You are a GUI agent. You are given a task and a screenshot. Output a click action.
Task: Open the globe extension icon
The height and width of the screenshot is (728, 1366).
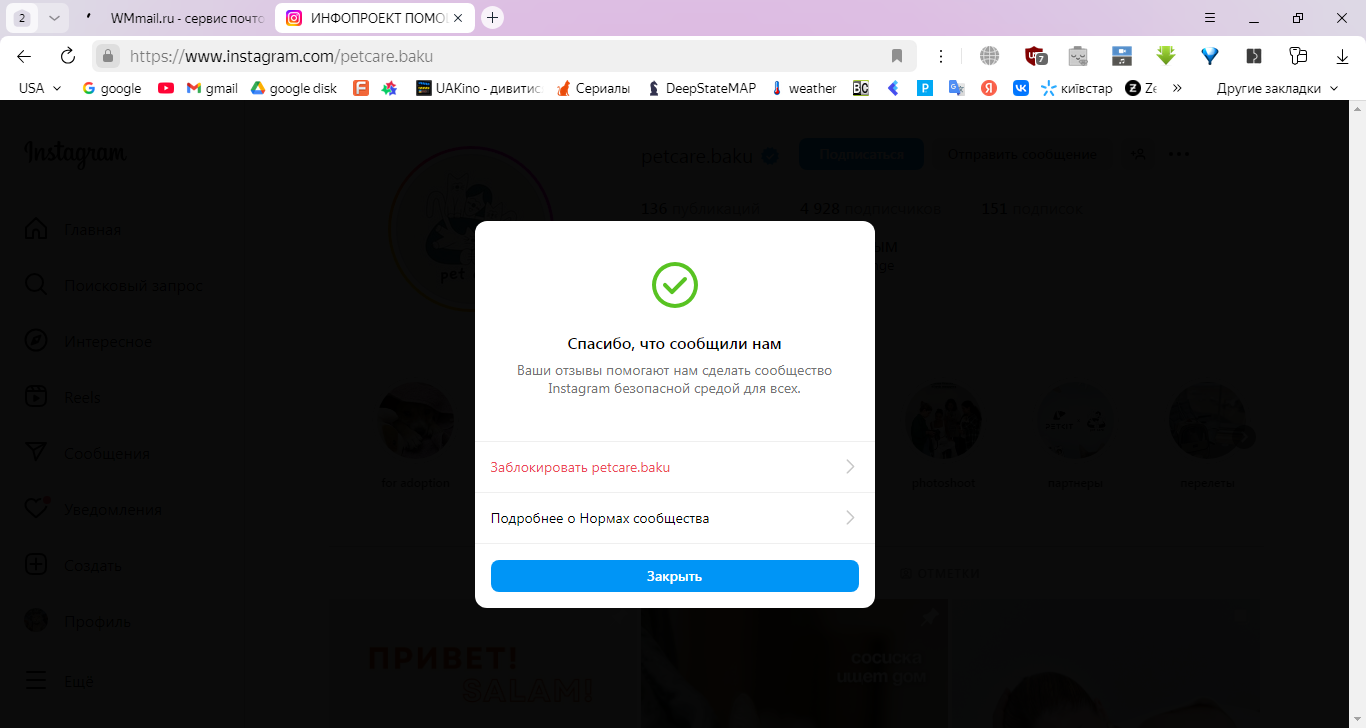pos(989,56)
